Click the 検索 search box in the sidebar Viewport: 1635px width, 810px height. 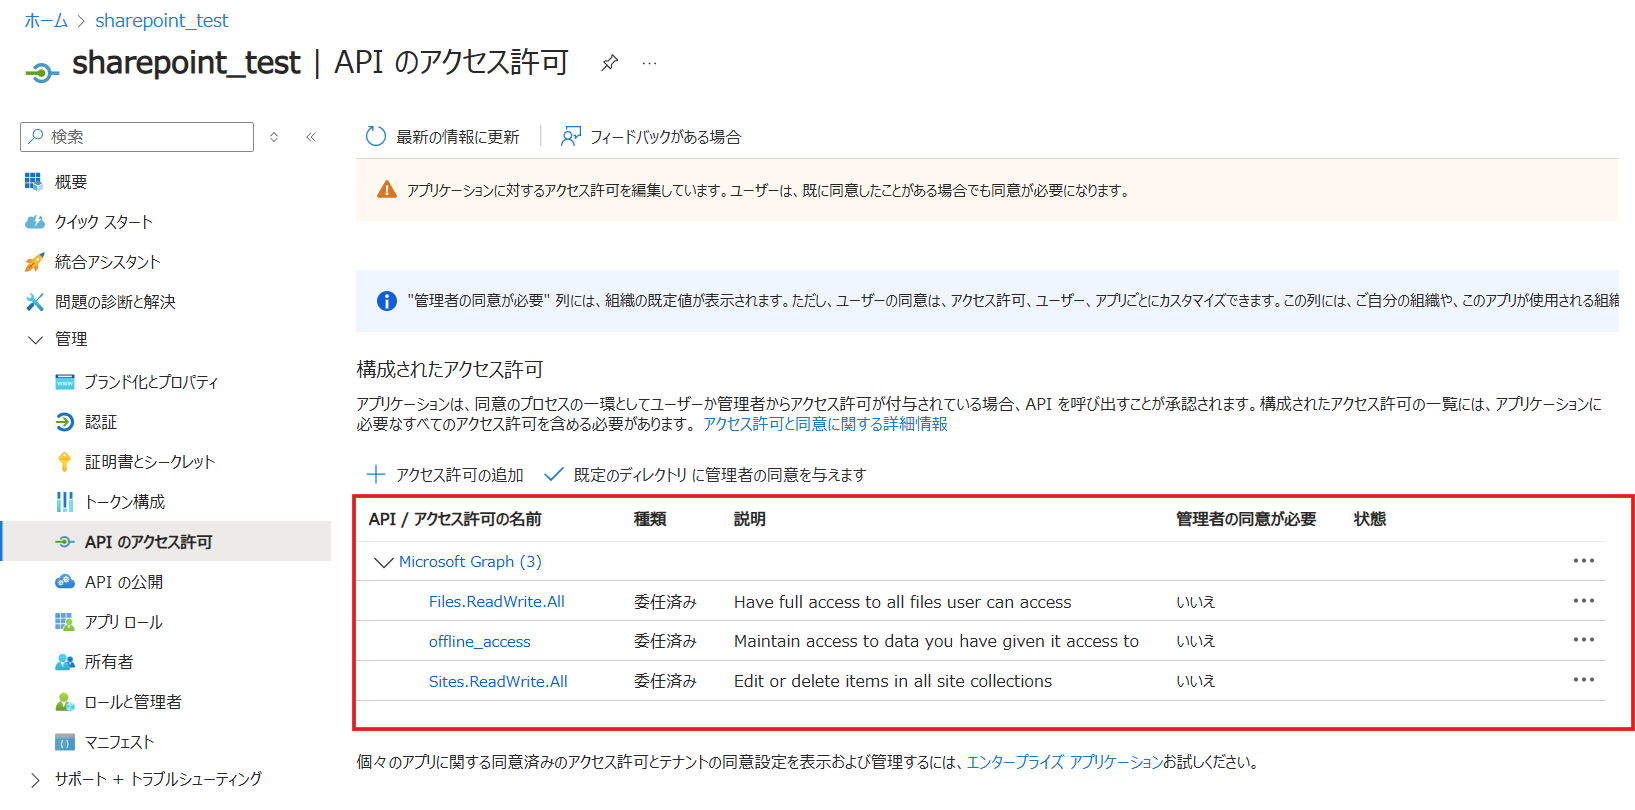point(137,137)
